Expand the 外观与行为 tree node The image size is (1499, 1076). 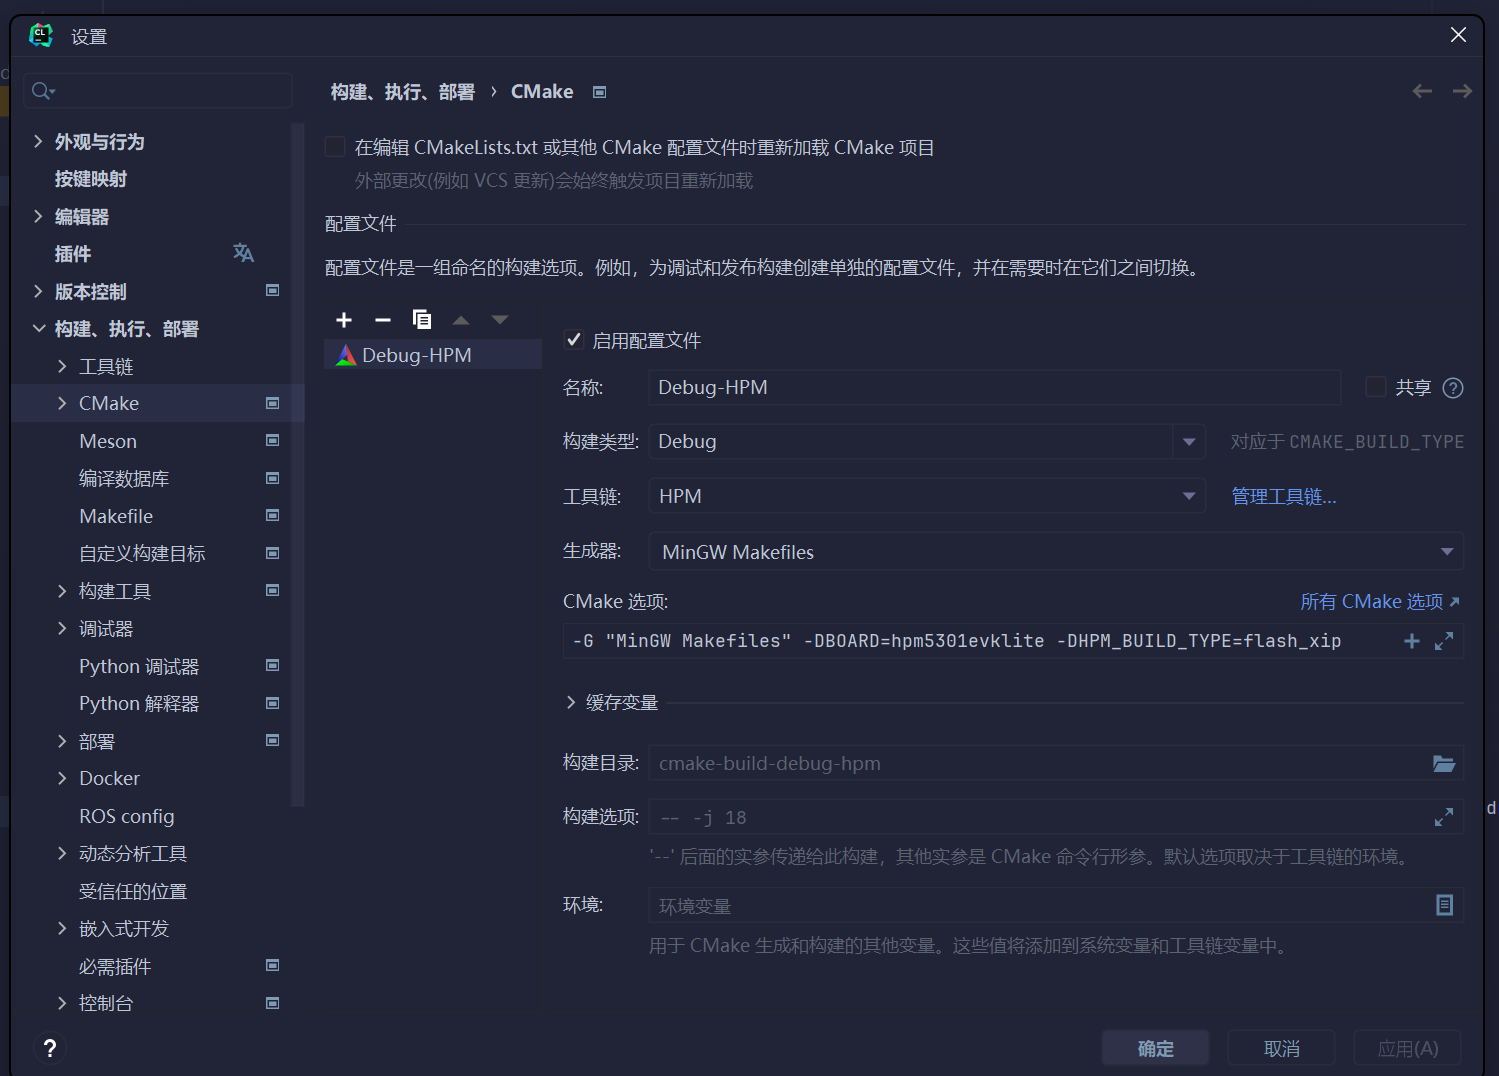38,141
